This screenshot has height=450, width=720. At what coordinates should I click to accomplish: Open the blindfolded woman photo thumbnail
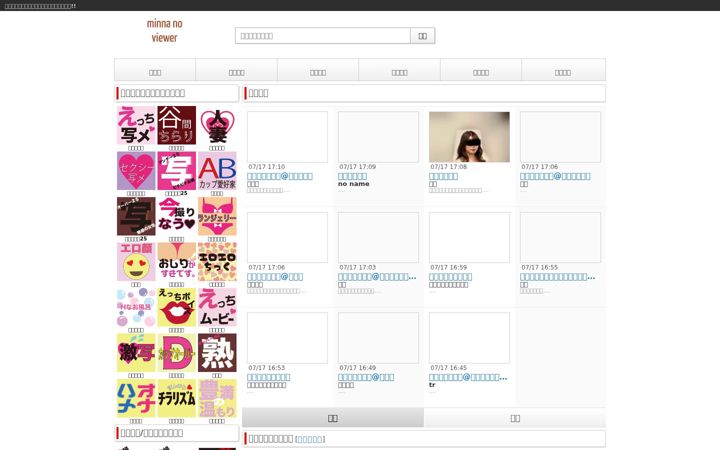(469, 137)
